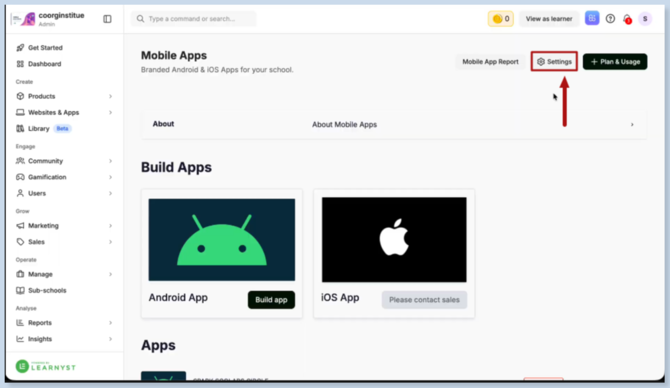This screenshot has height=388, width=670.
Task: Toggle the sidebar collapse icon
Action: 107,19
